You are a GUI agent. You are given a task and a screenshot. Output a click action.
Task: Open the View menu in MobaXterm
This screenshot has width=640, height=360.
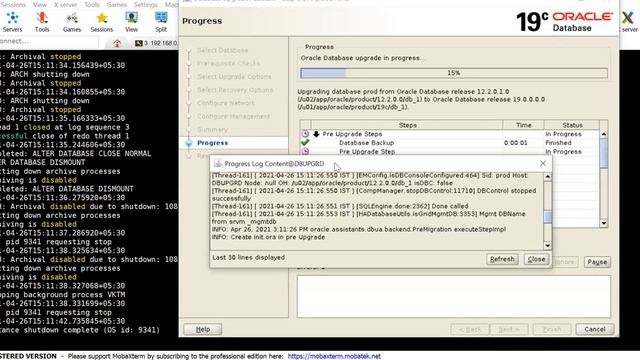pos(40,4)
